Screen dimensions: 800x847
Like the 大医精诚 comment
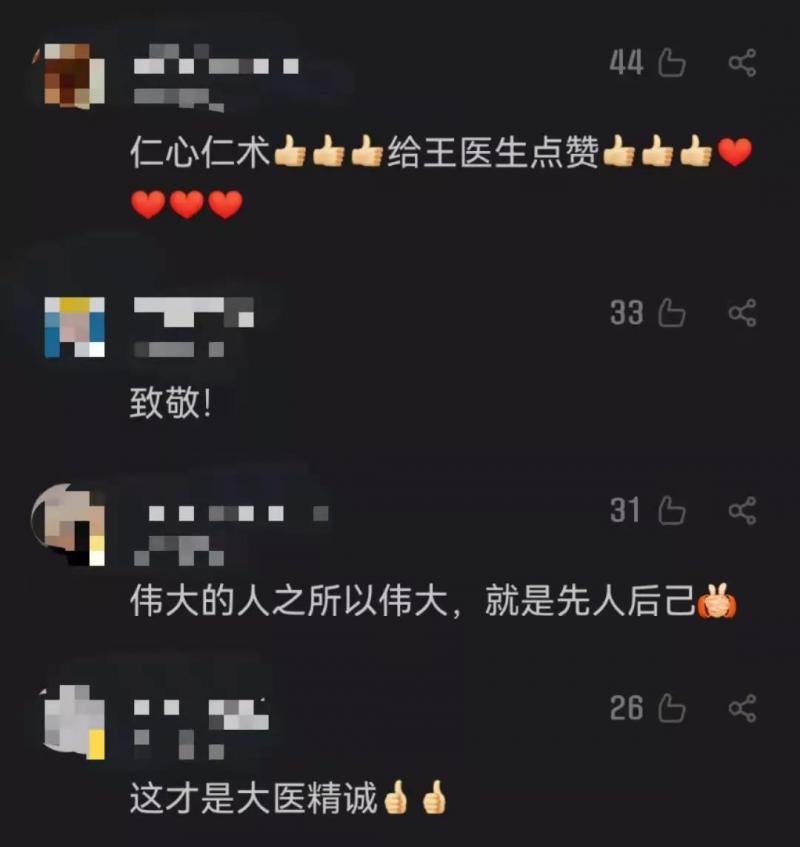(x=672, y=708)
